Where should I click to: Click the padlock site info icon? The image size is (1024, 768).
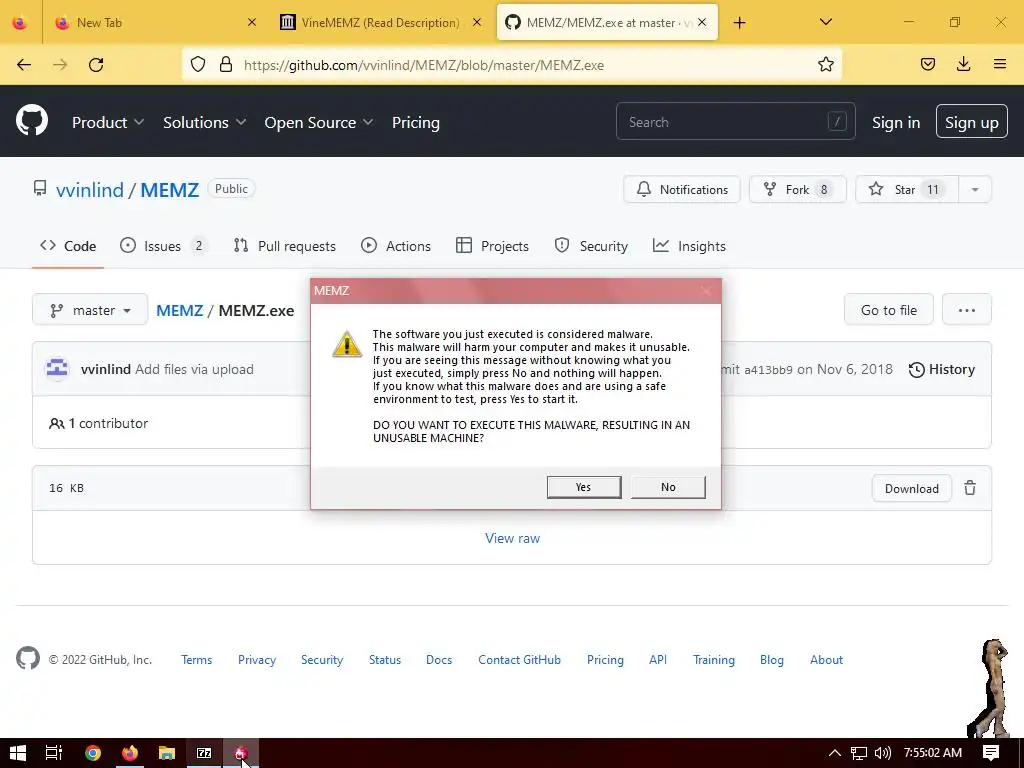click(226, 65)
